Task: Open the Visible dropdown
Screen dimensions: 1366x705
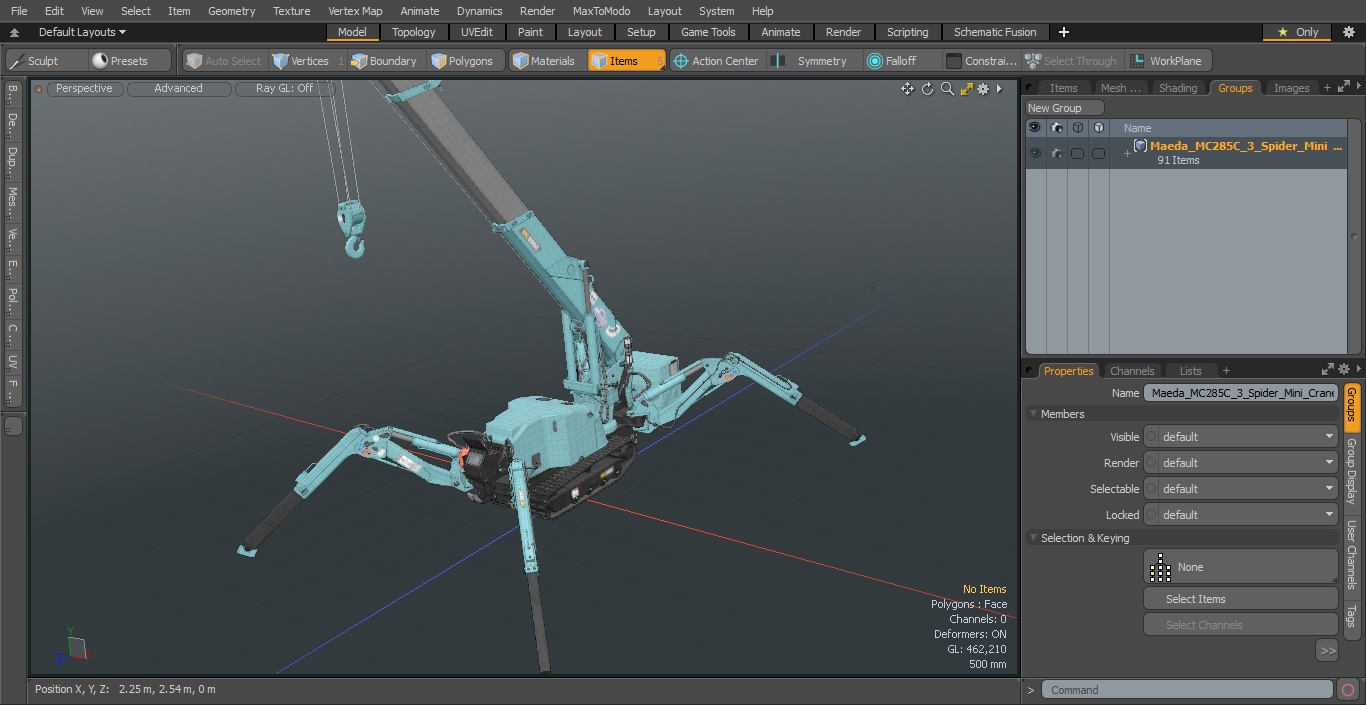Action: click(x=1241, y=437)
